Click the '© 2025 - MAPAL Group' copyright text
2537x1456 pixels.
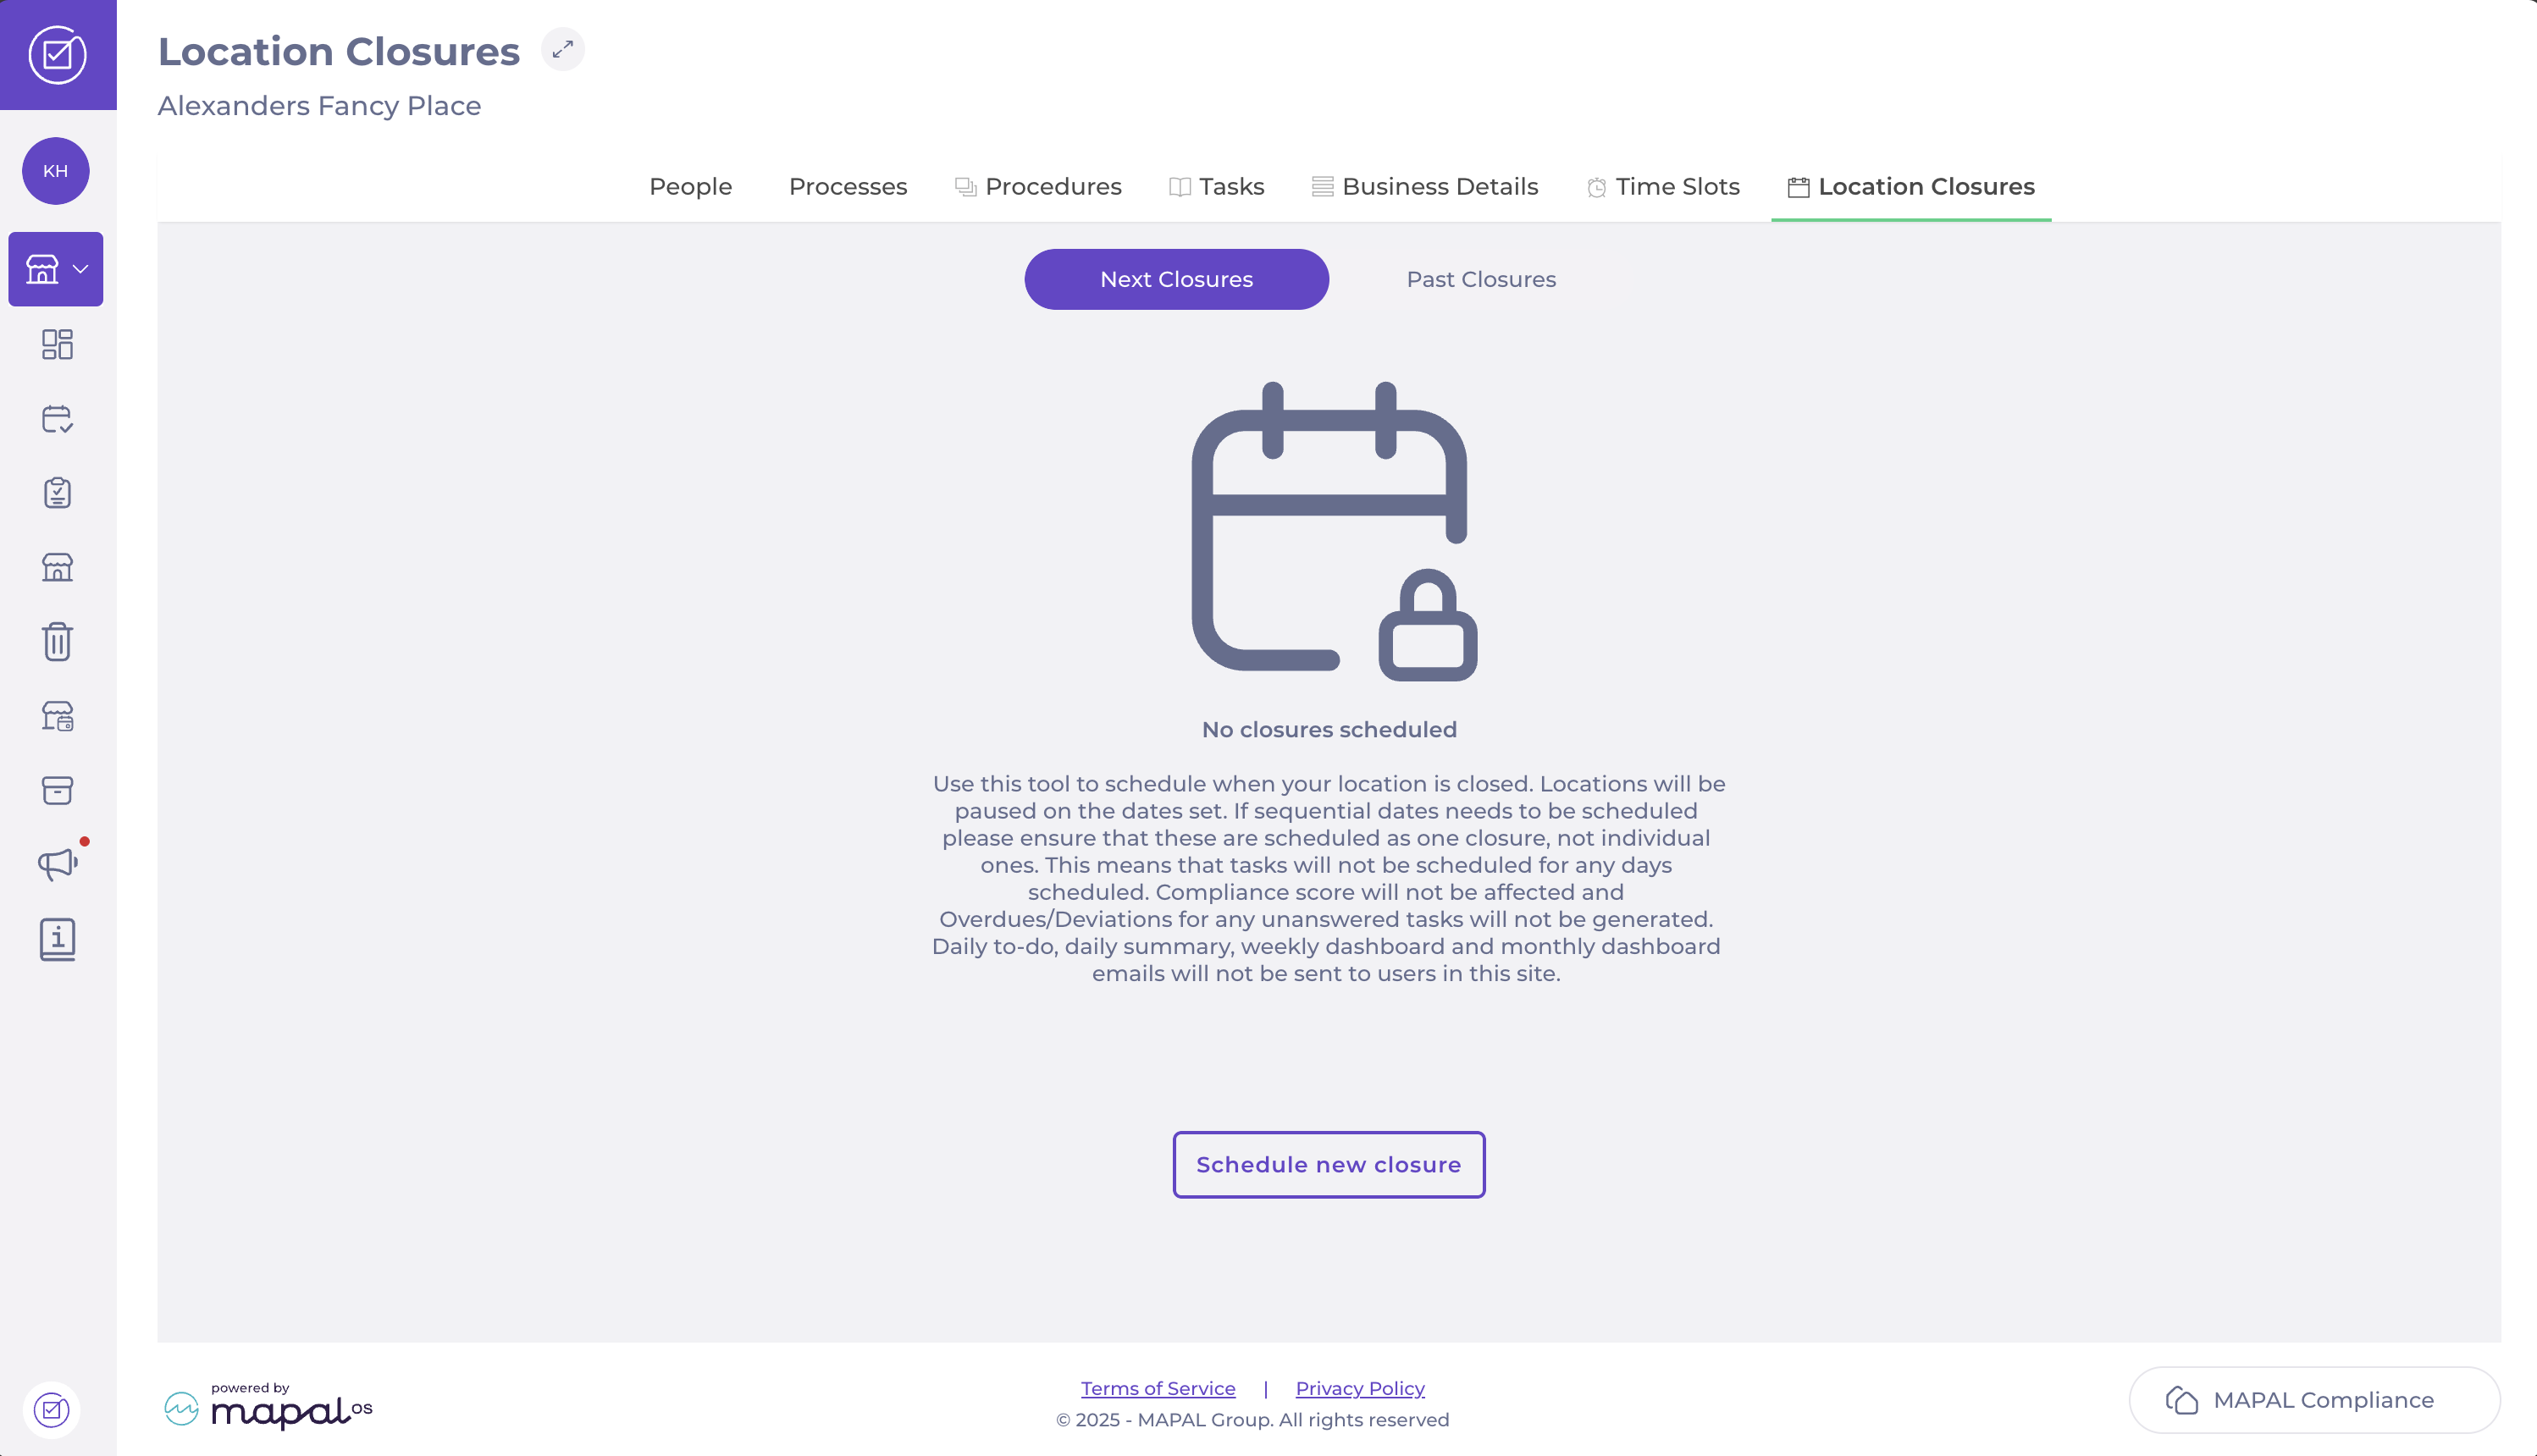(1252, 1420)
